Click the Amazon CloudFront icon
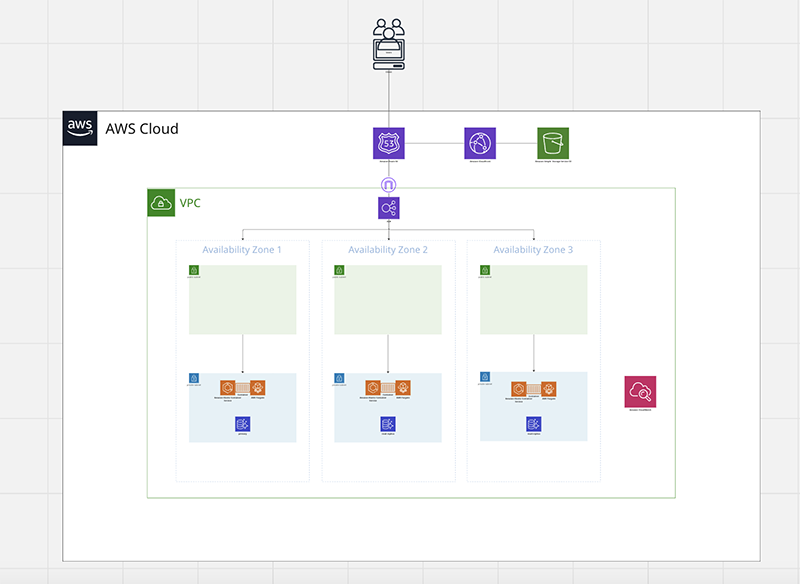Image resolution: width=800 pixels, height=584 pixels. tap(480, 143)
